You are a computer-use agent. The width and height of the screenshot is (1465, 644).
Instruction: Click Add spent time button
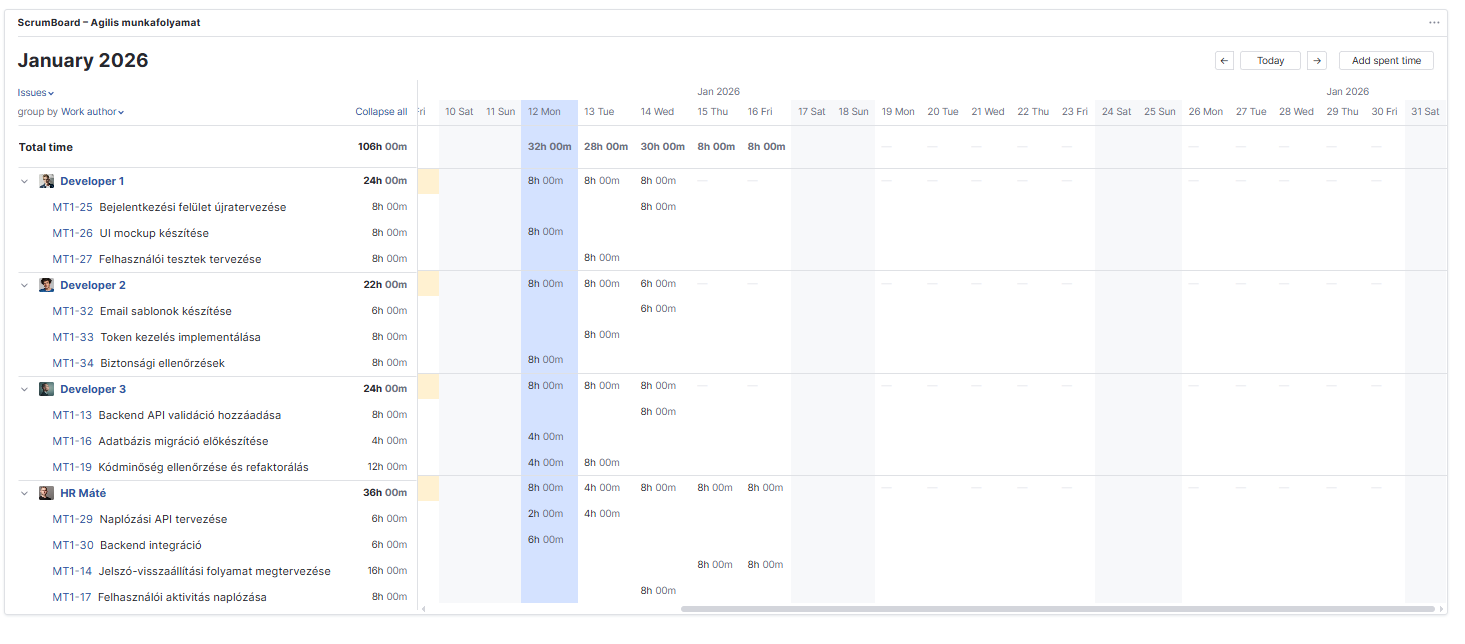pos(1386,61)
